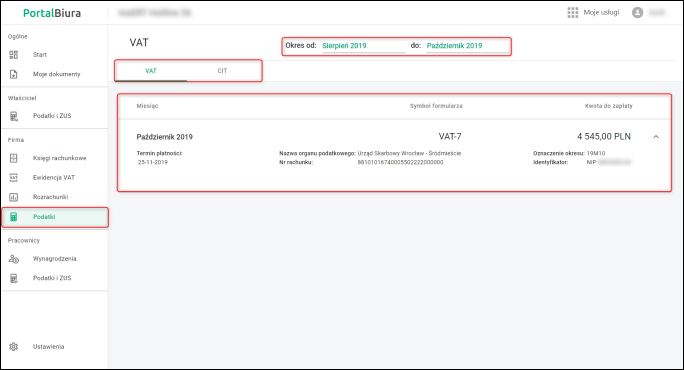
Task: Click the payment date 25-11-2019
Action: click(153, 162)
